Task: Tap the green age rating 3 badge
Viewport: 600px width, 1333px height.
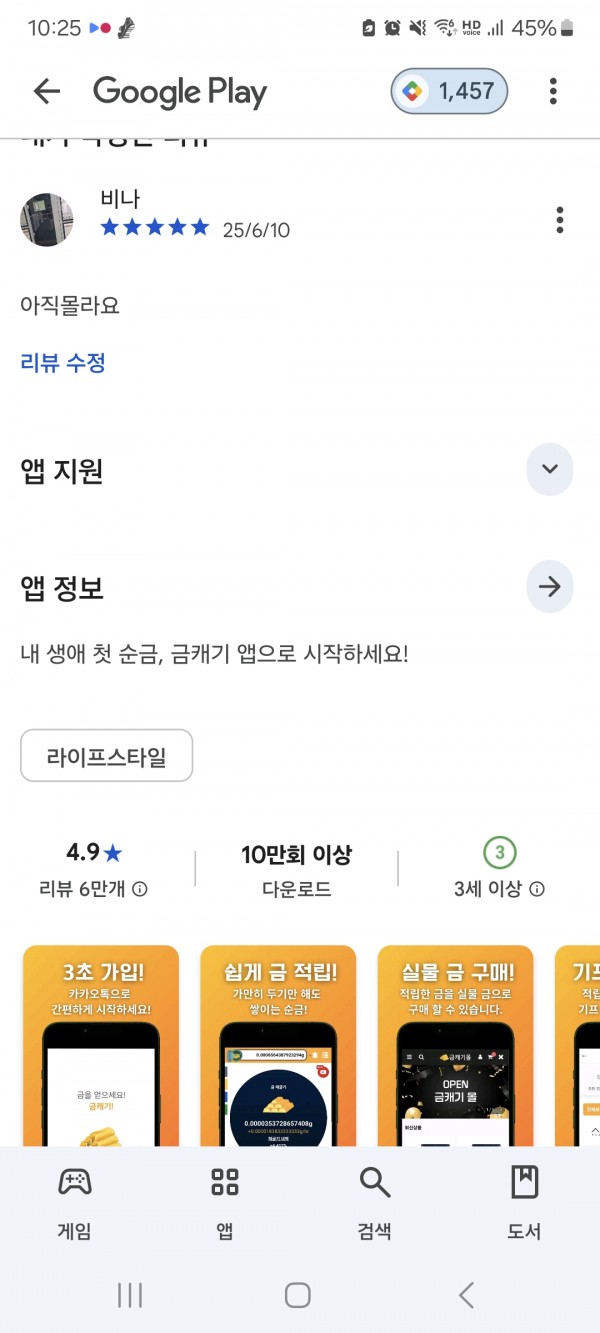Action: (x=499, y=853)
